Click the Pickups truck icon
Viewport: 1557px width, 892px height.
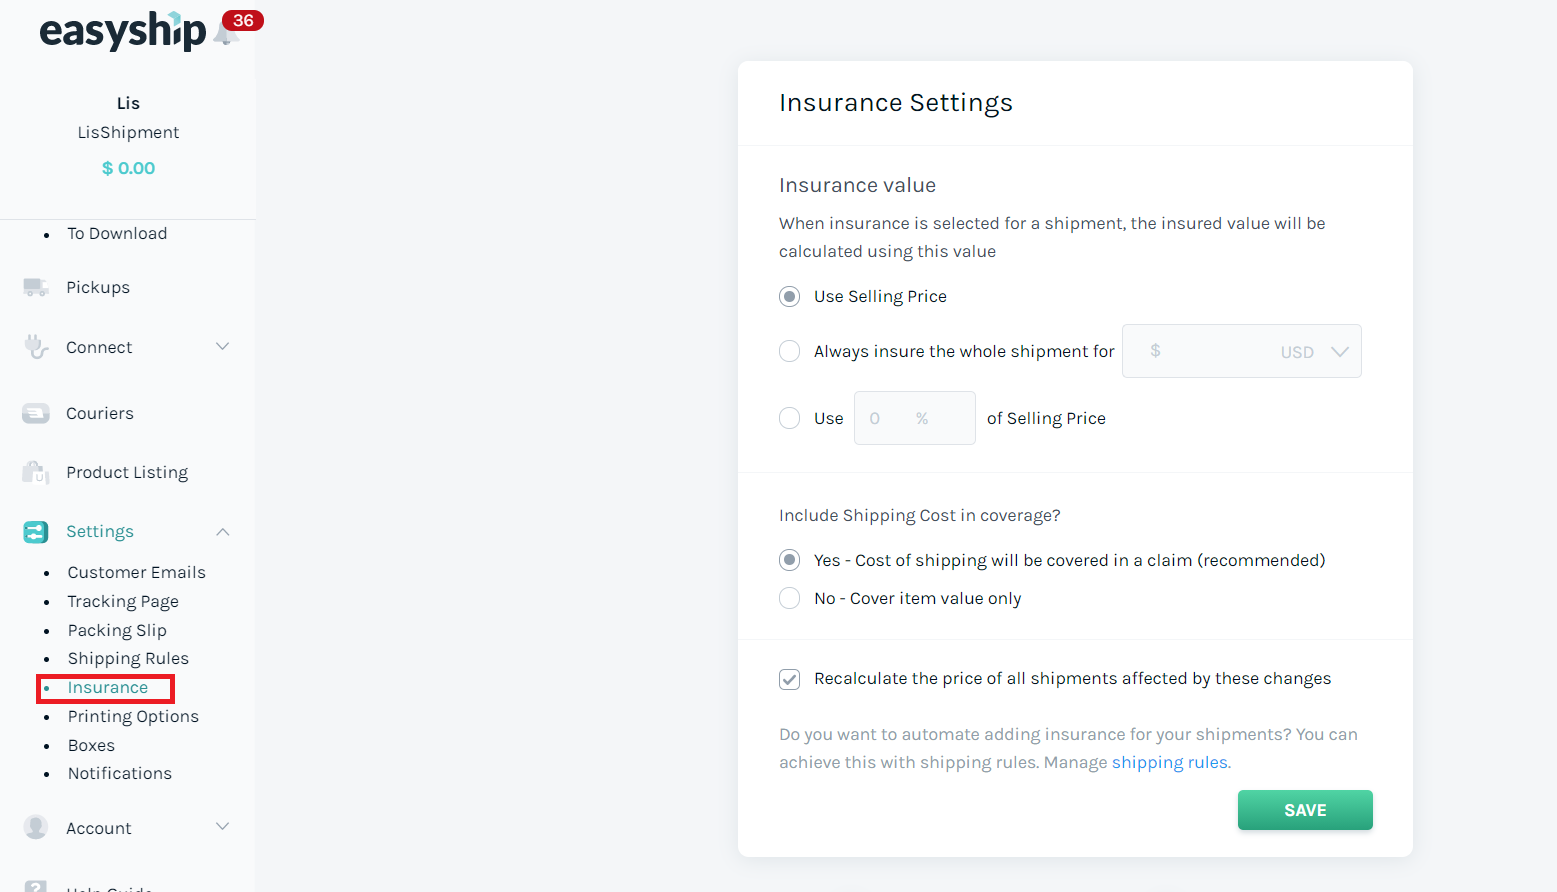[x=36, y=287]
